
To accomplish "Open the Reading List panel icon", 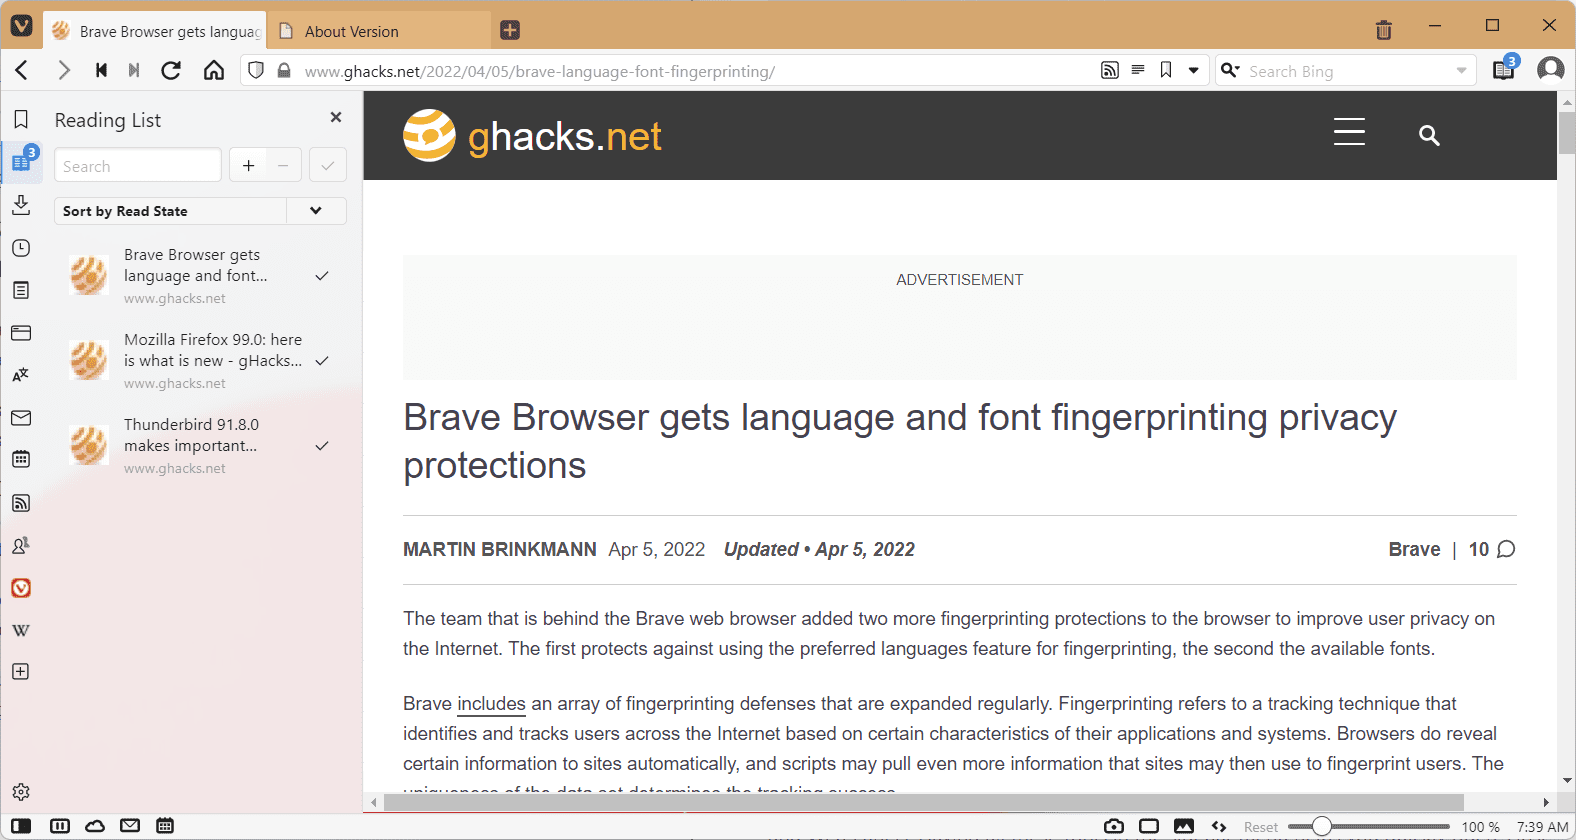I will coord(21,162).
